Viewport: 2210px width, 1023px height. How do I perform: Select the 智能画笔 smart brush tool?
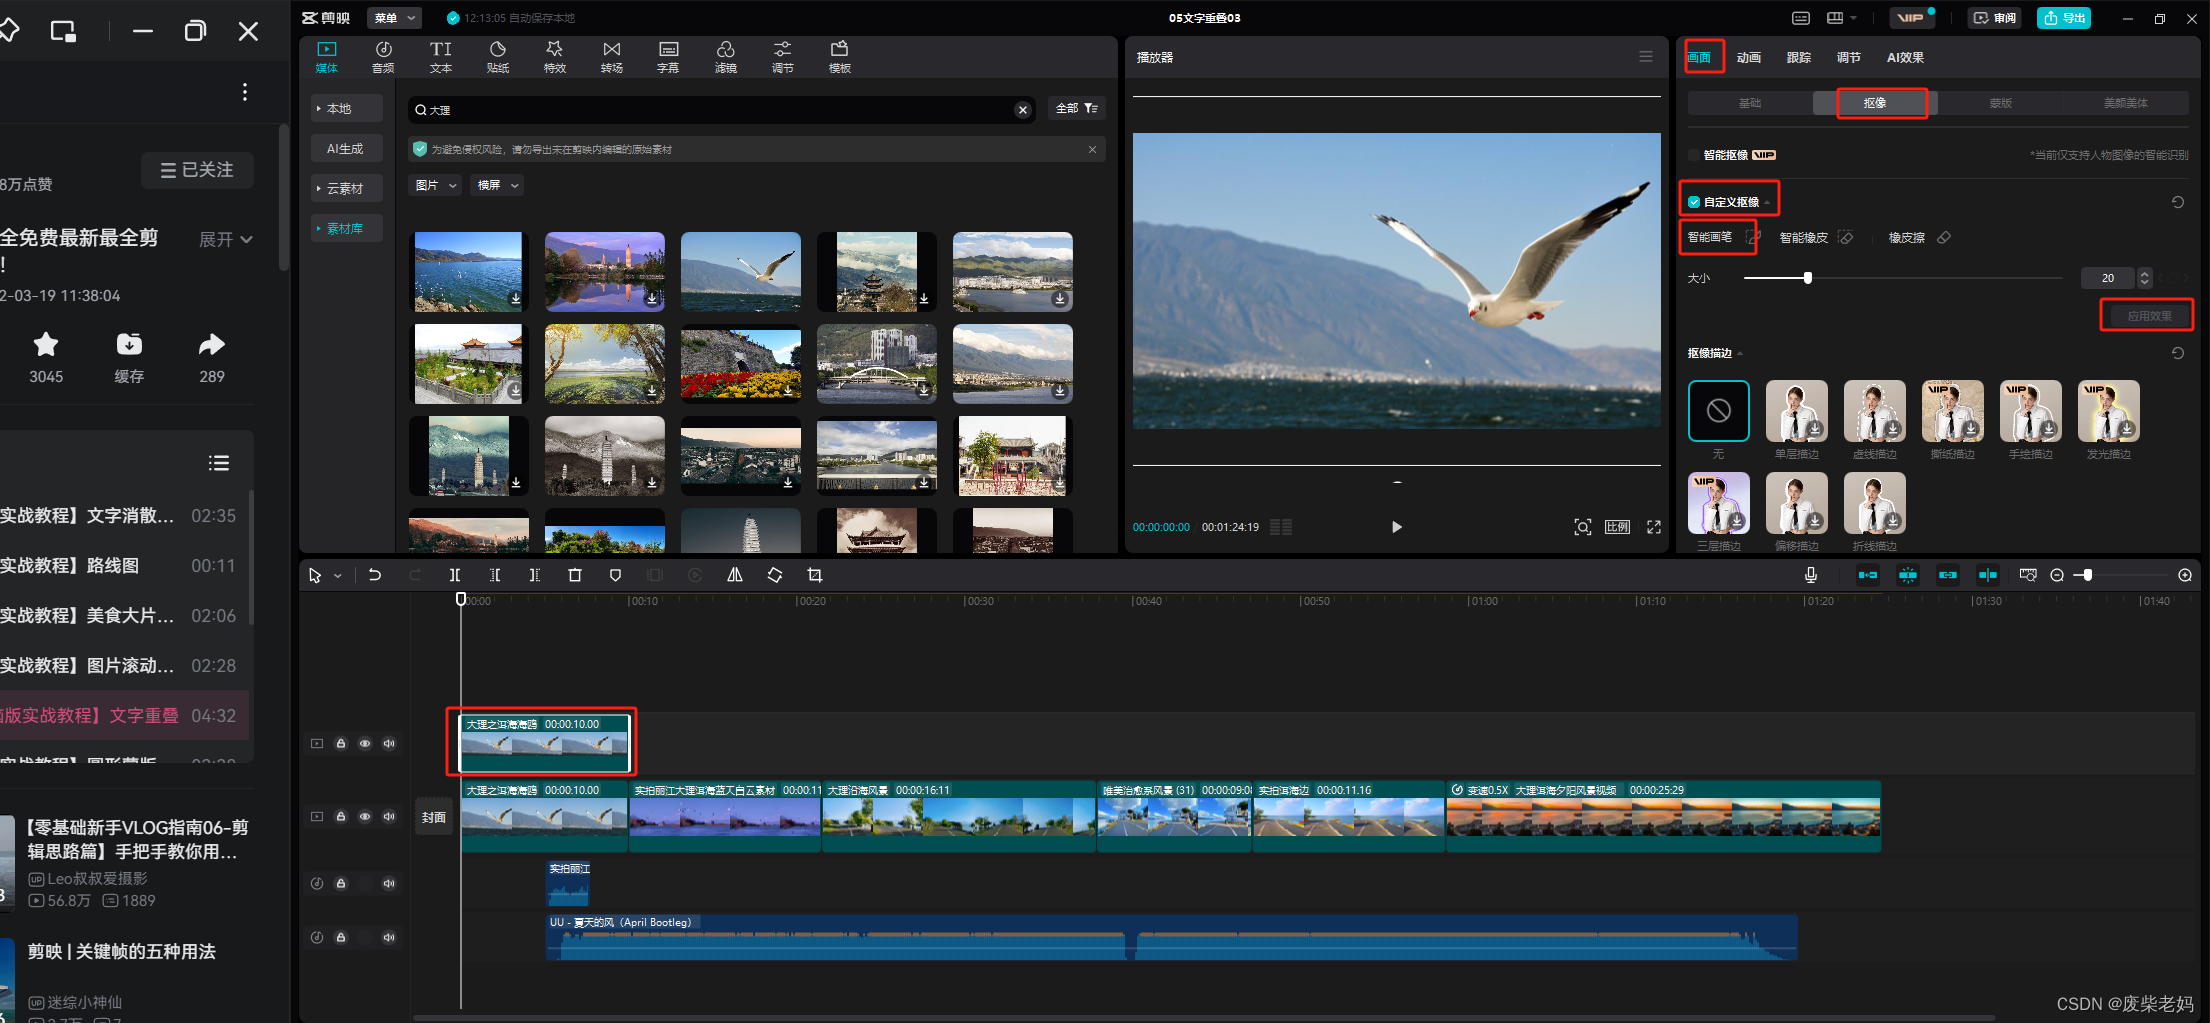click(1723, 238)
